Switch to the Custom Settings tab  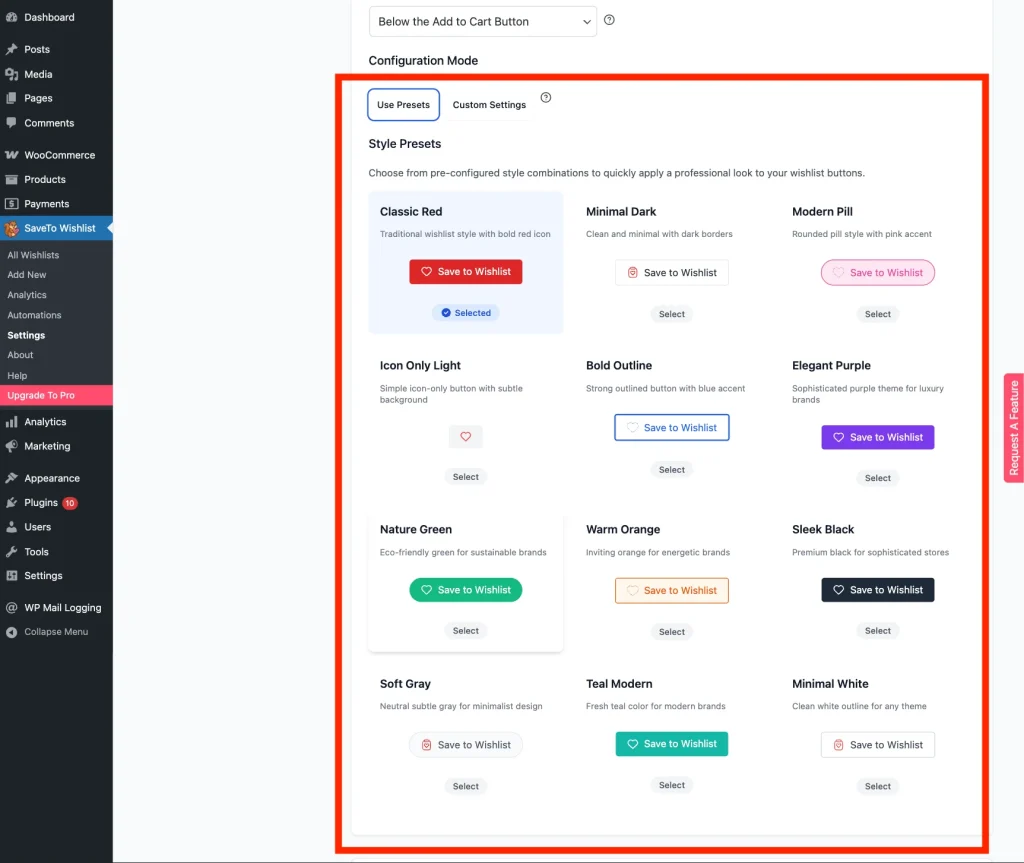point(489,105)
